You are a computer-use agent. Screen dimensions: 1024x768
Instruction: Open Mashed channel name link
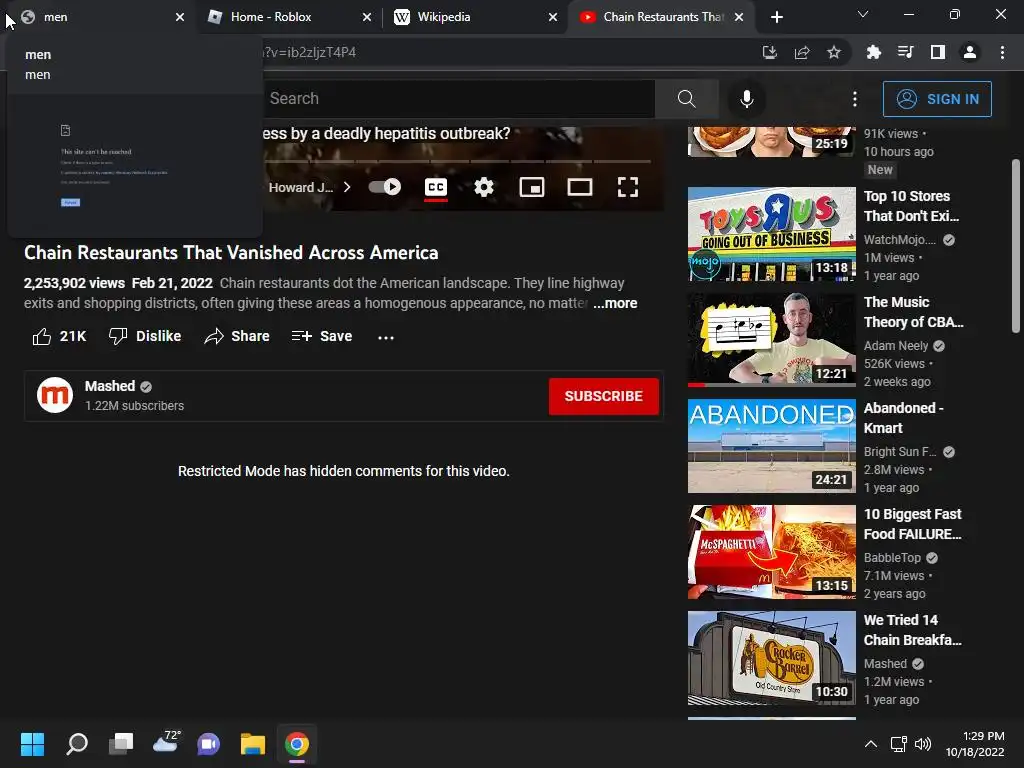[x=110, y=386]
